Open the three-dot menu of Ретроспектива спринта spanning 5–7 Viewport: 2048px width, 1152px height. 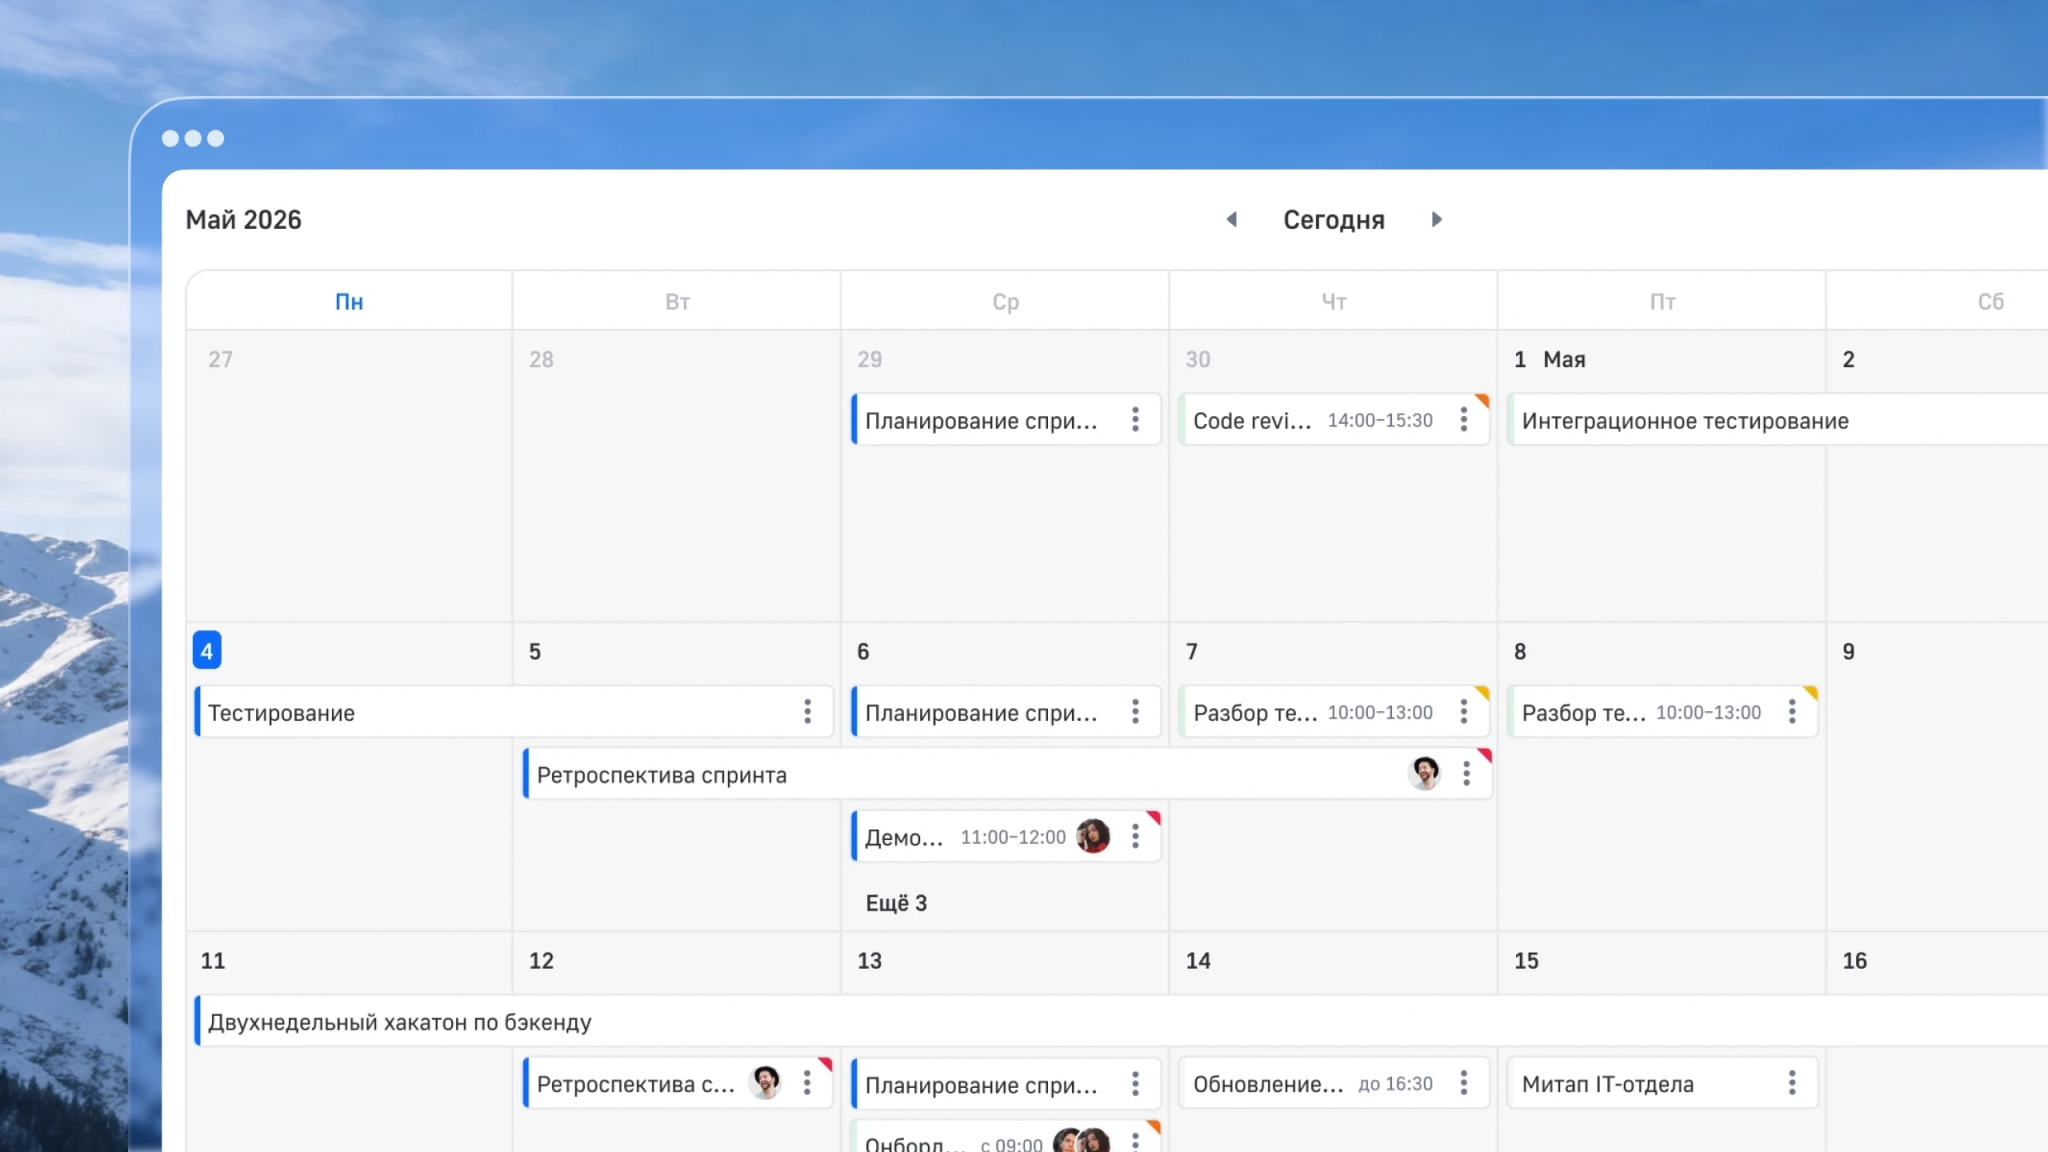point(1466,773)
